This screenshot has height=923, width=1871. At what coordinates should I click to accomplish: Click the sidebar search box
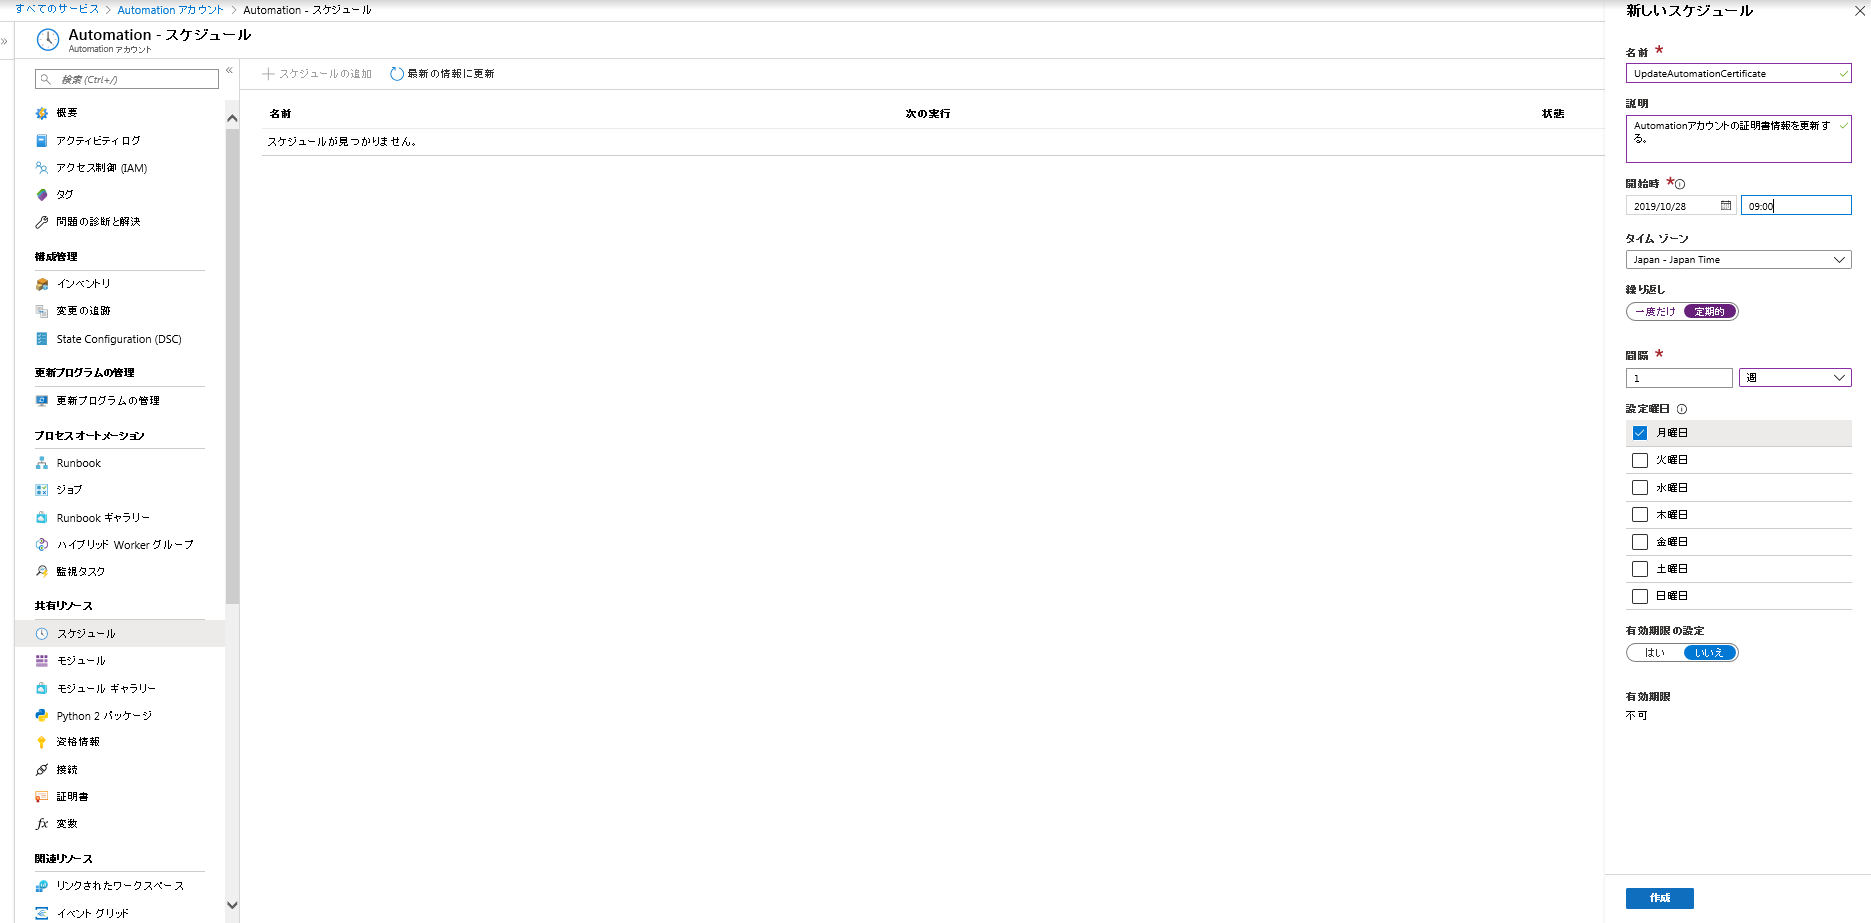(x=127, y=79)
